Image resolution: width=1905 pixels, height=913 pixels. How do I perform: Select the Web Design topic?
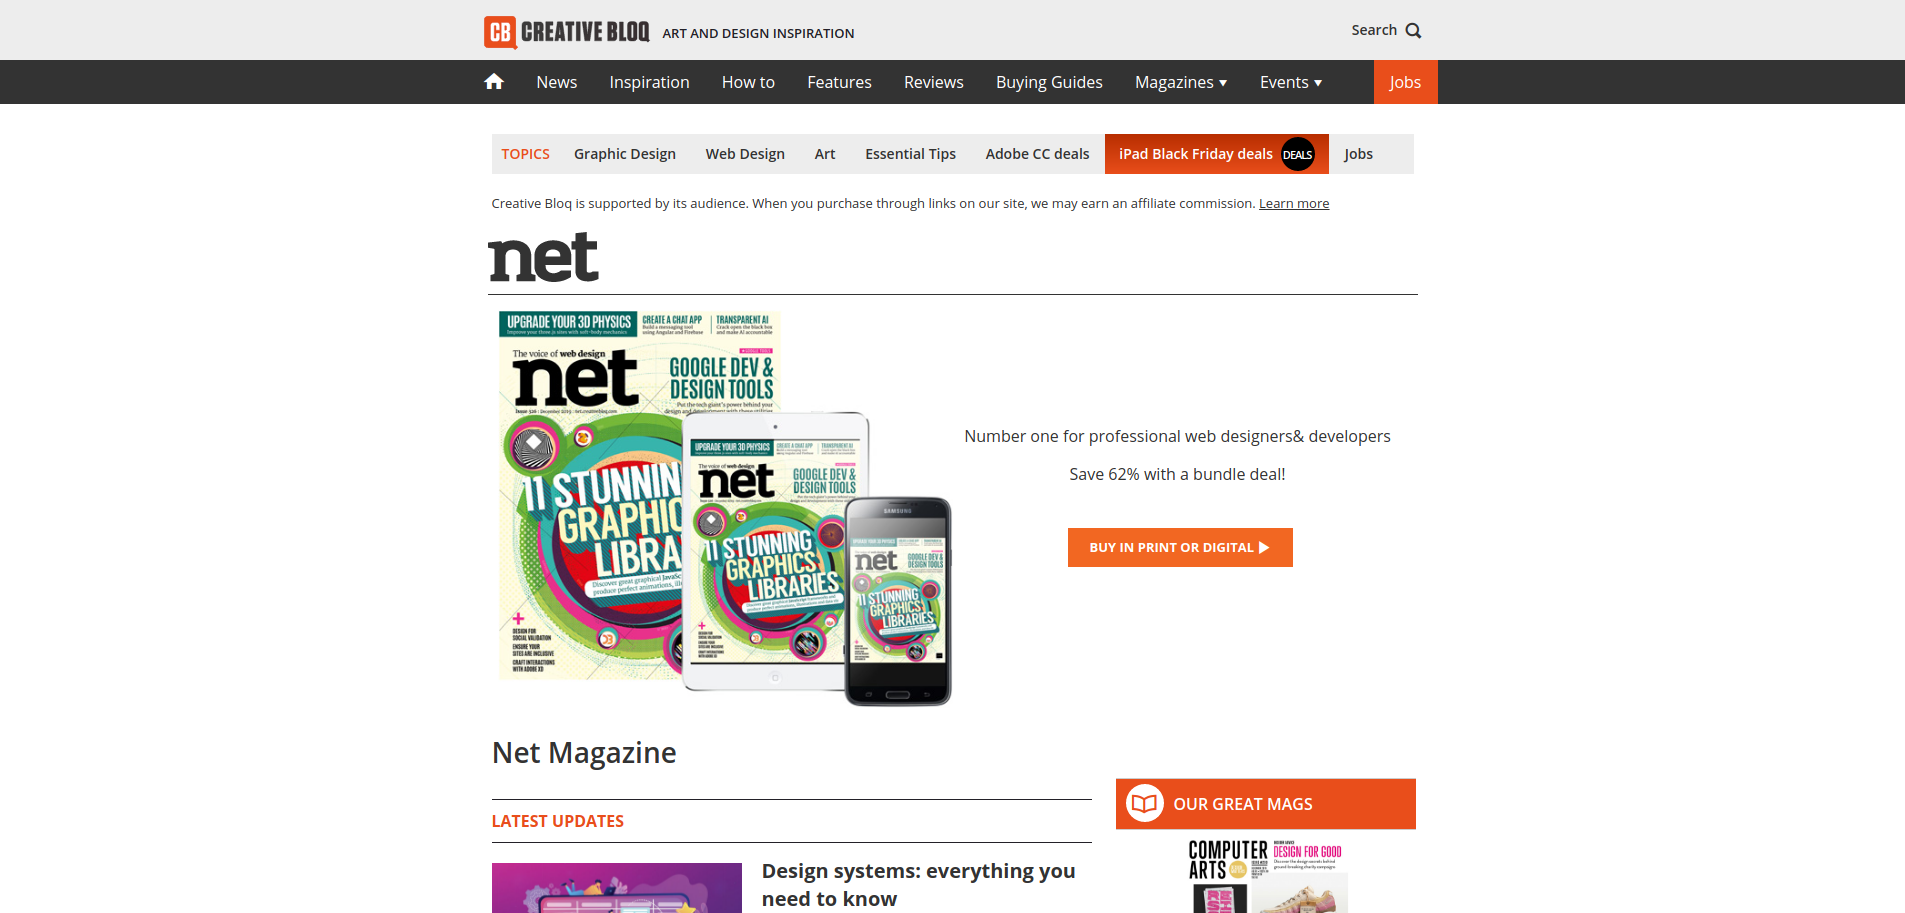click(x=745, y=154)
